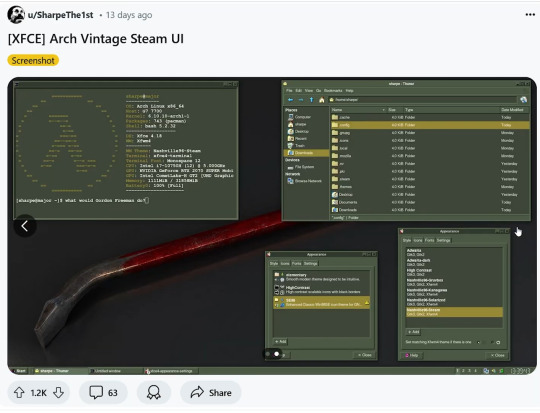This screenshot has width=540, height=413.
Task: Click the reload icon beside Thunar's path bar
Action: point(523,100)
